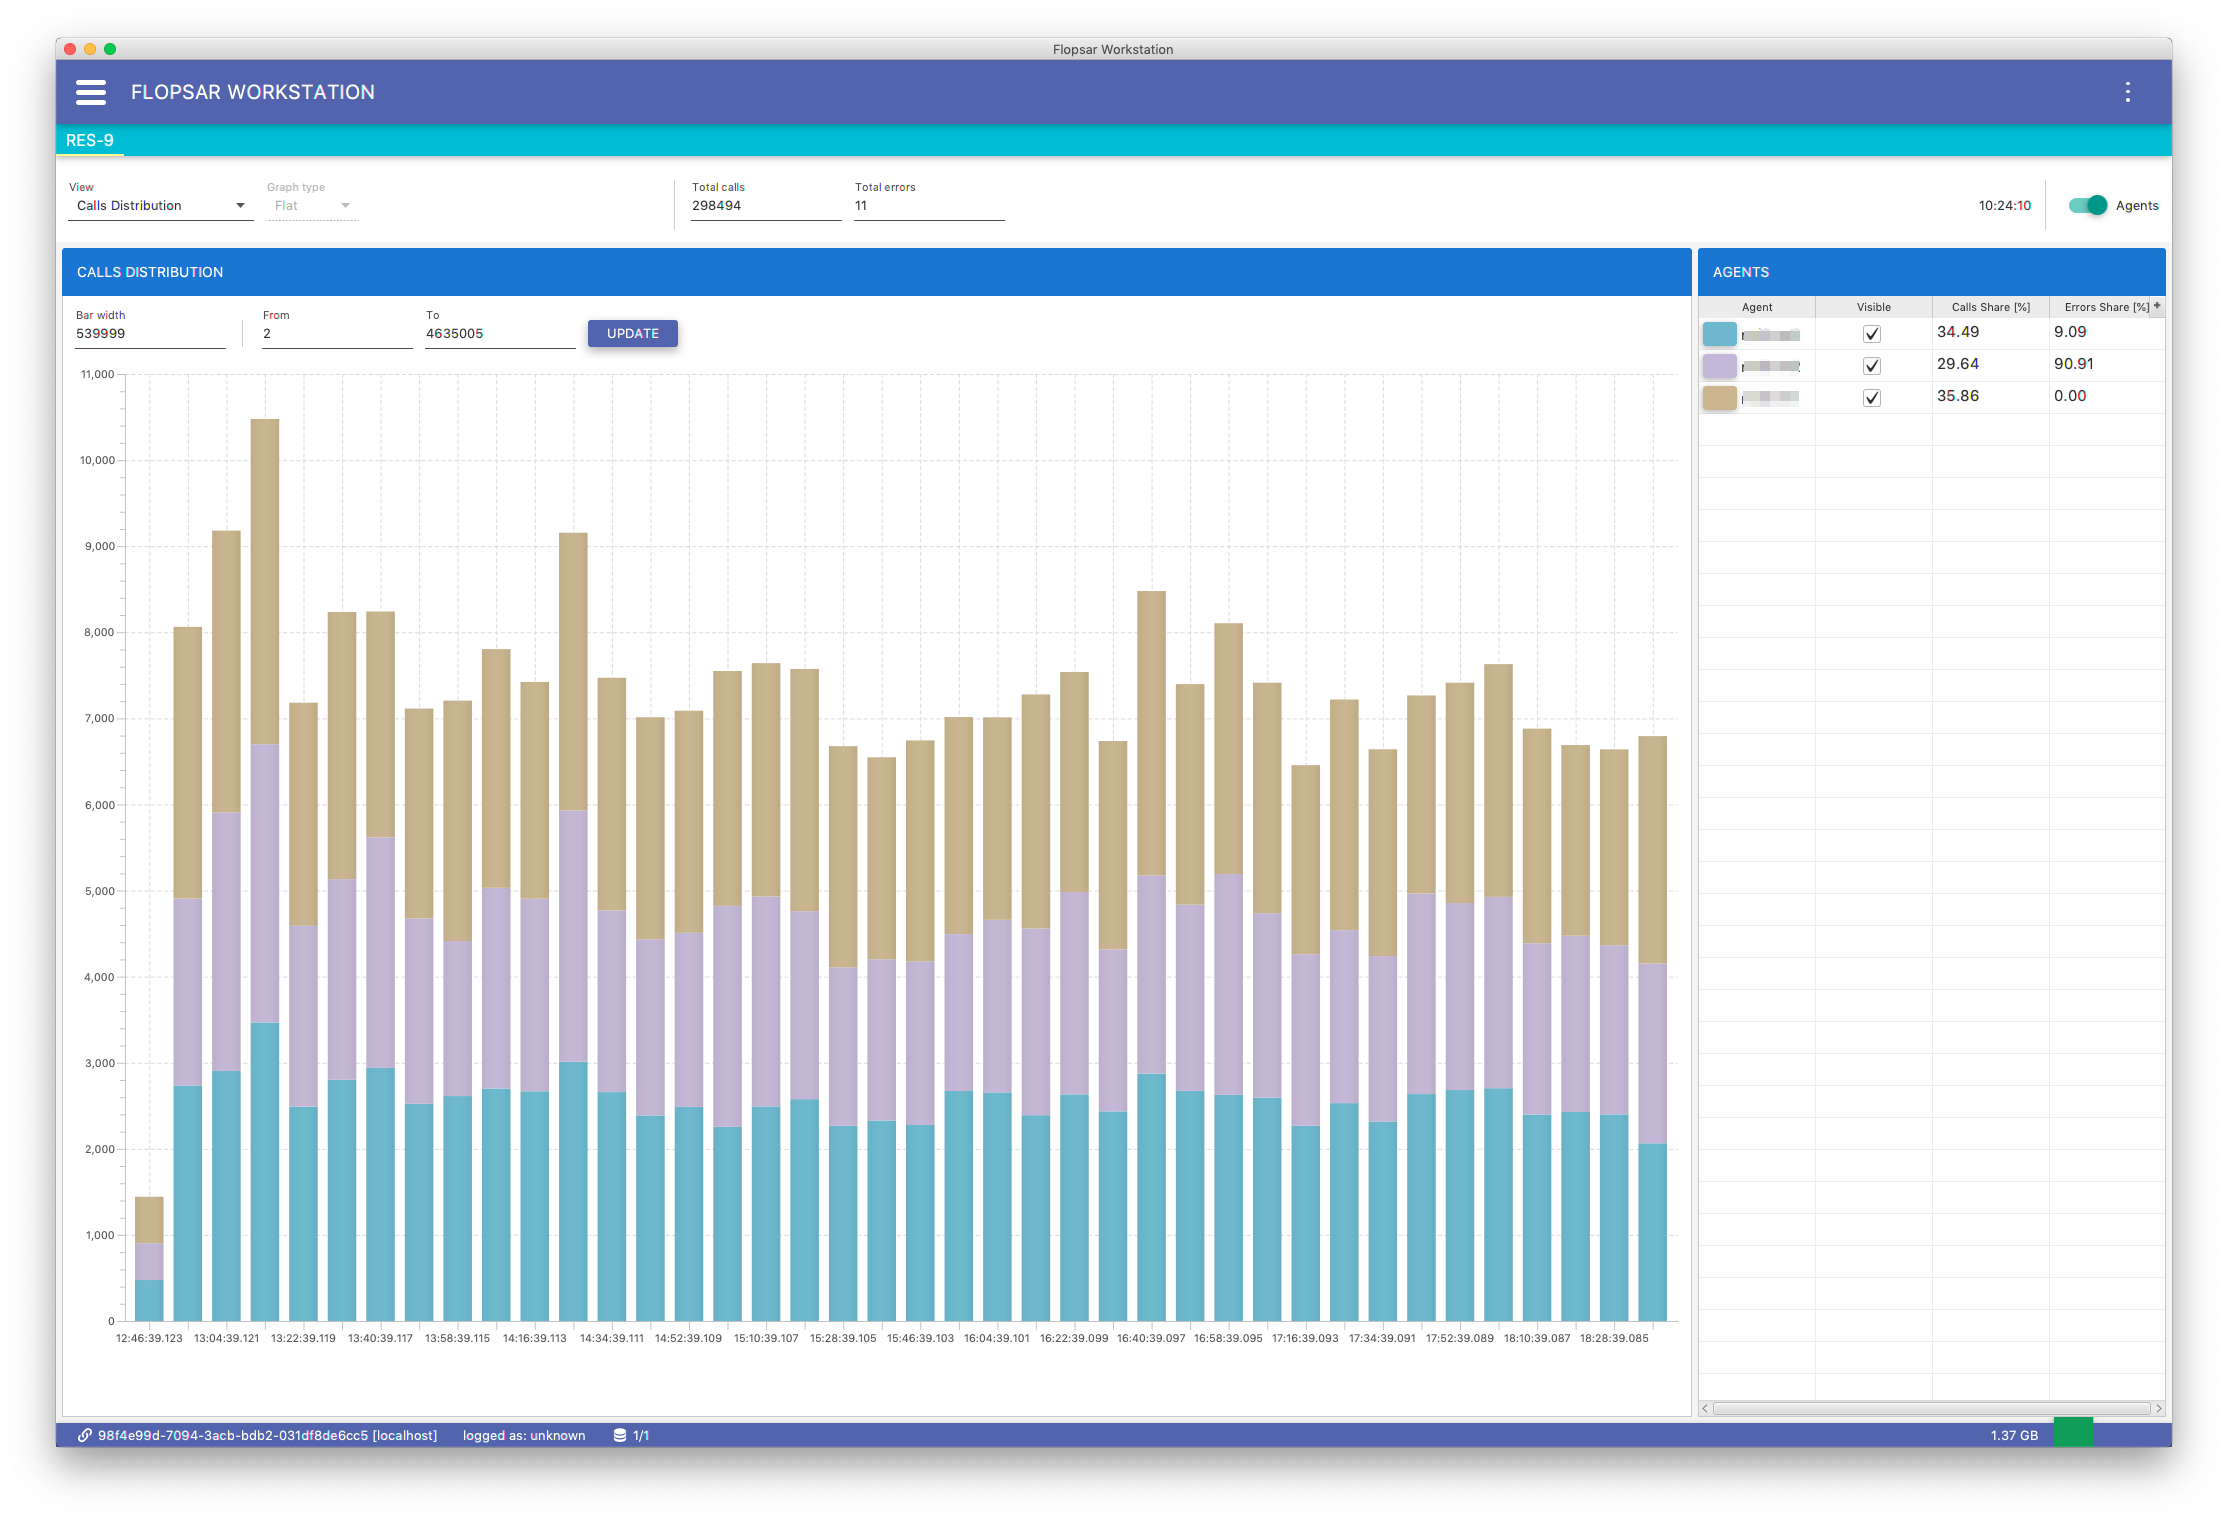Click the scrollbar left arrow in Agents panel
The width and height of the screenshot is (2228, 1521).
point(1705,1408)
